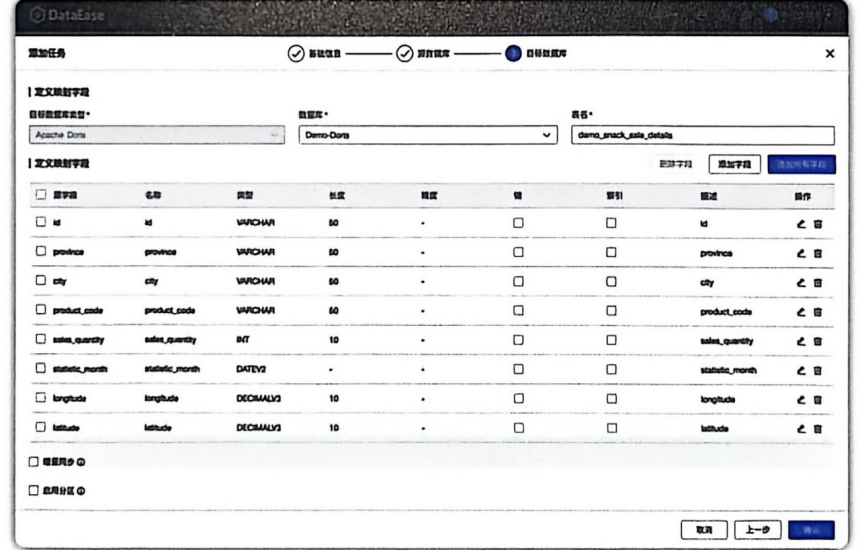Enable the 增量同步 incremental sync checkbox
860x550 pixels.
tap(33, 462)
